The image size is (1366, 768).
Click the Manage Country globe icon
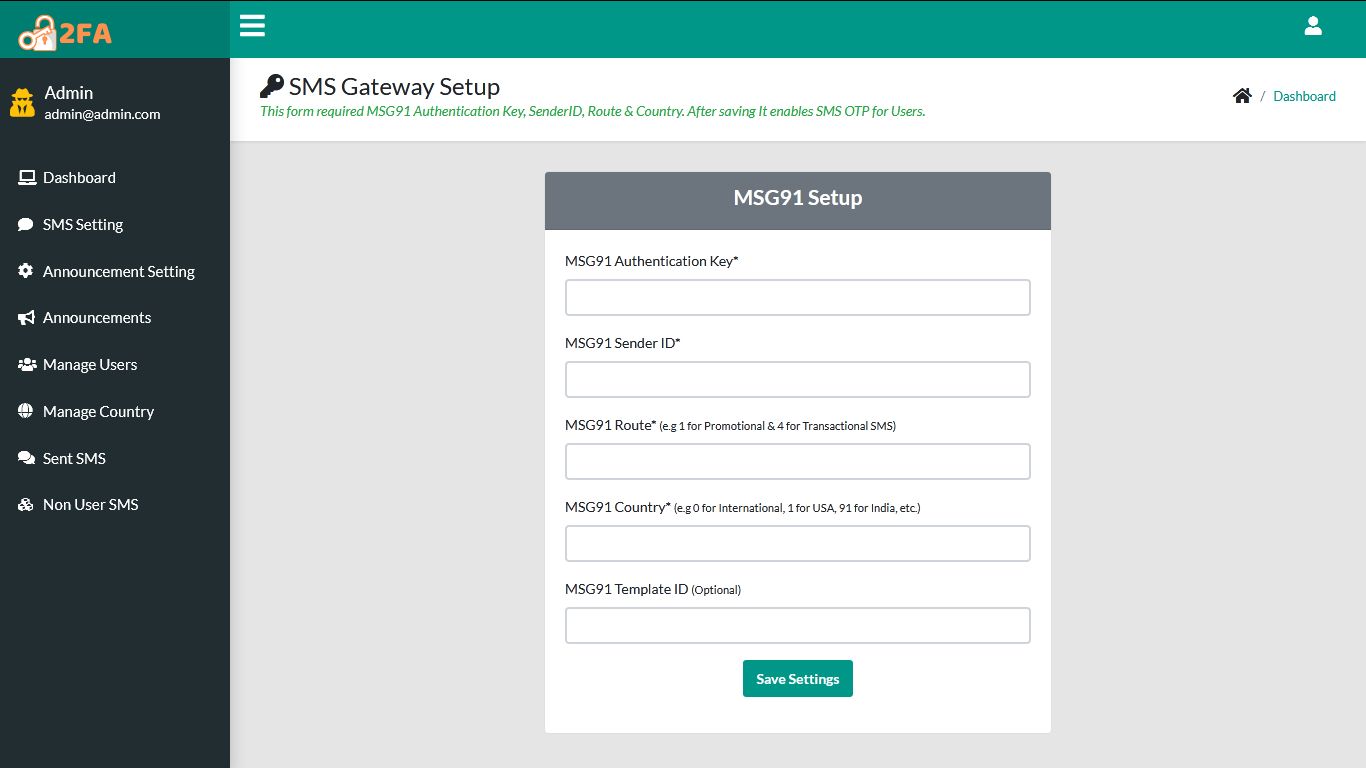click(x=26, y=411)
